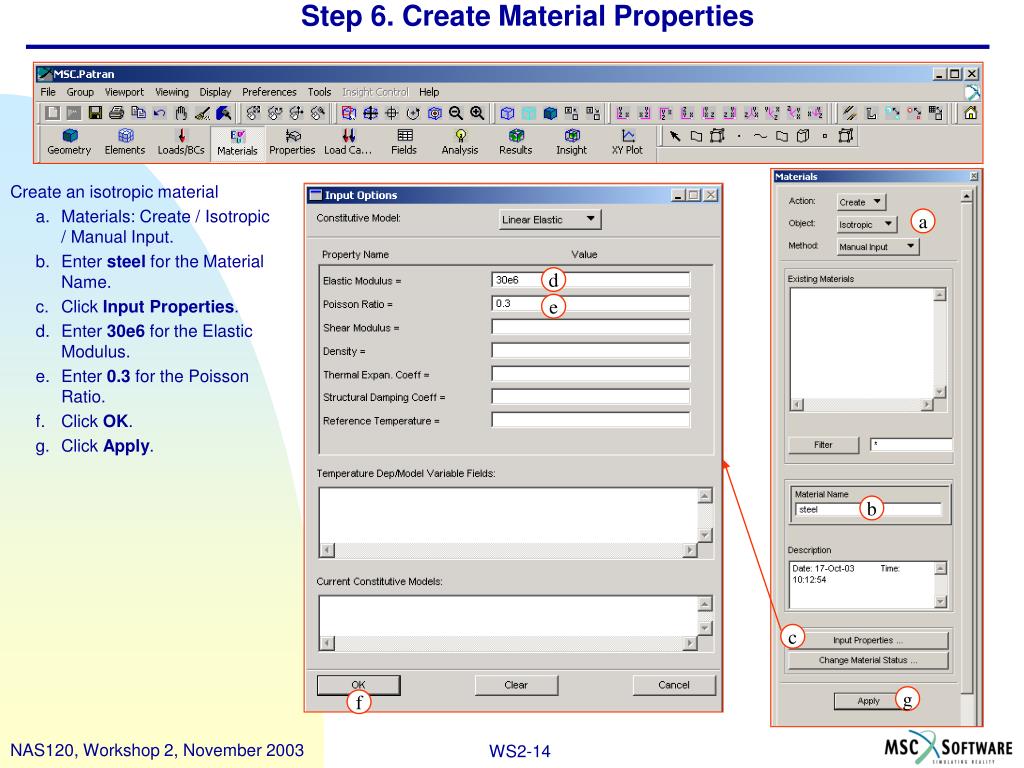Click the Material Name field
Viewport: 1024px width, 768px height.
(869, 509)
